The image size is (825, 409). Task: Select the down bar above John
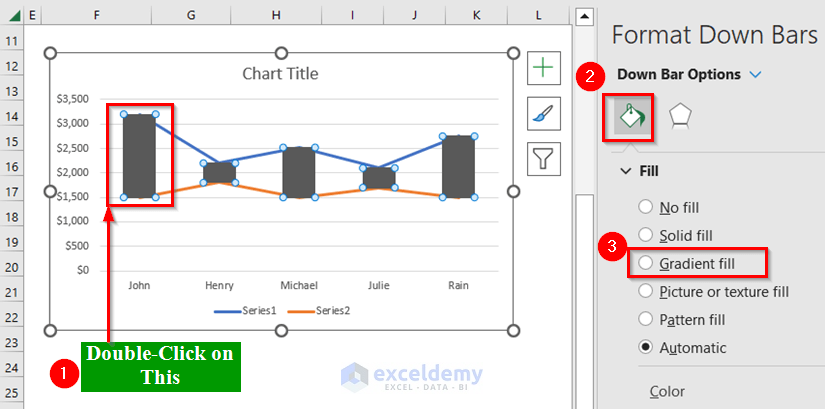click(139, 155)
